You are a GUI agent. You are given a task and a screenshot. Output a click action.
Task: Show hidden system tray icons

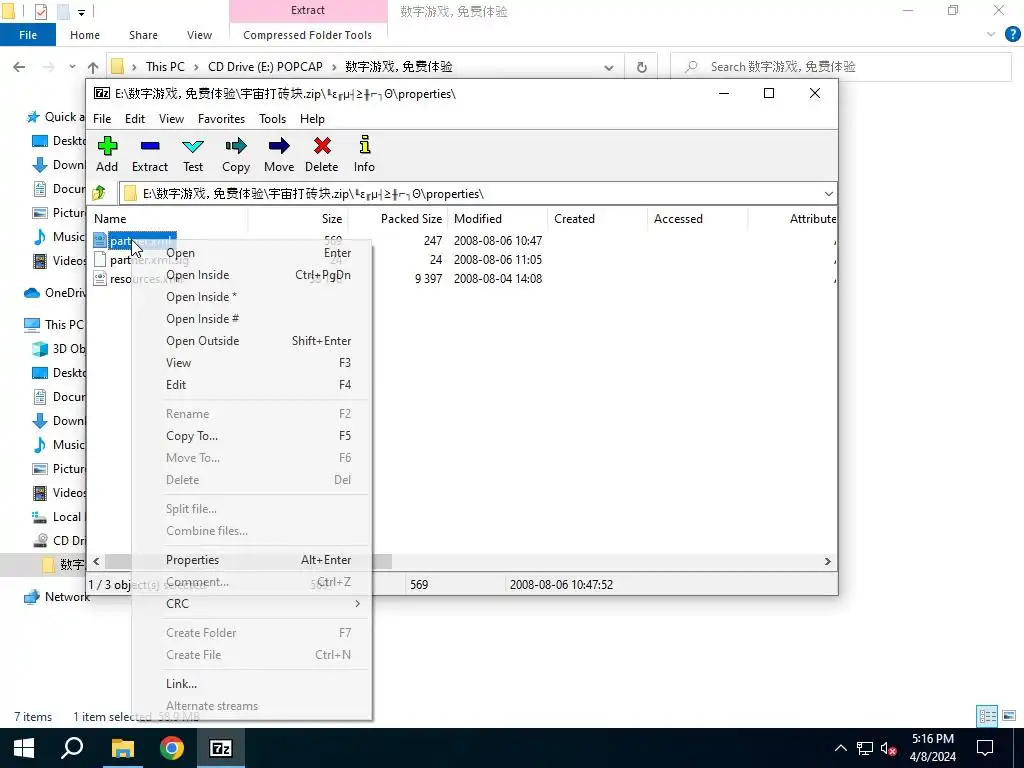[x=840, y=748]
